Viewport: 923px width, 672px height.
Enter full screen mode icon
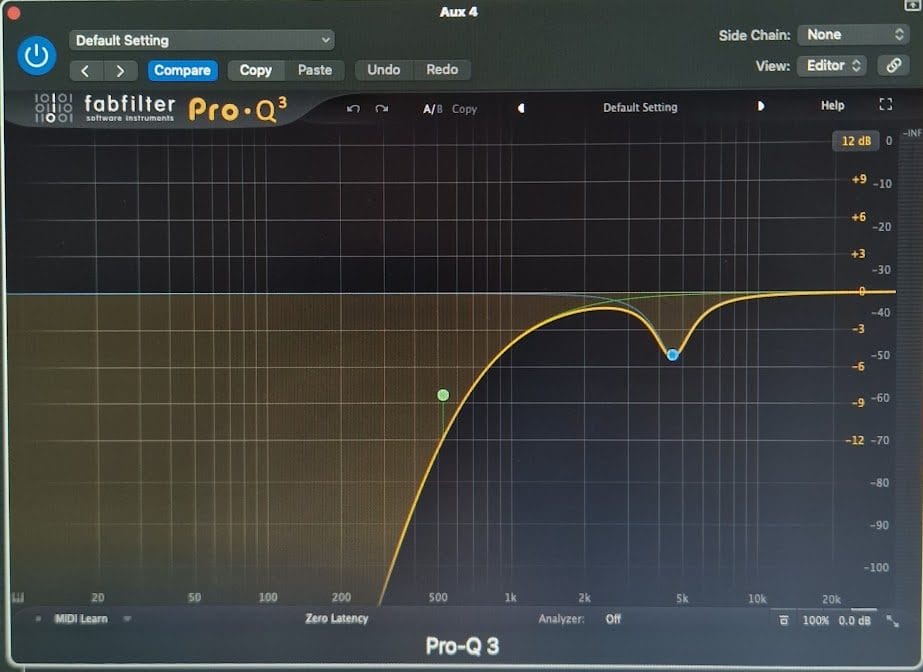coord(885,106)
